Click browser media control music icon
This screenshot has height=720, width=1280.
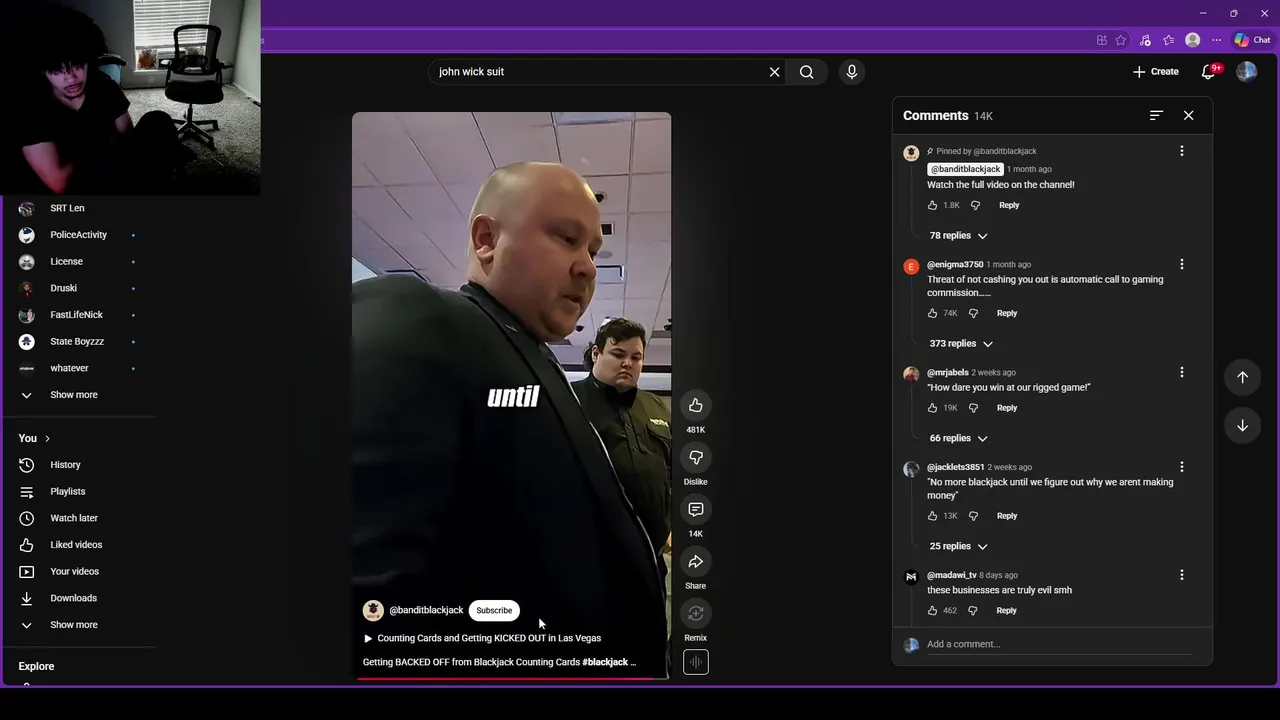pyautogui.click(x=1145, y=40)
